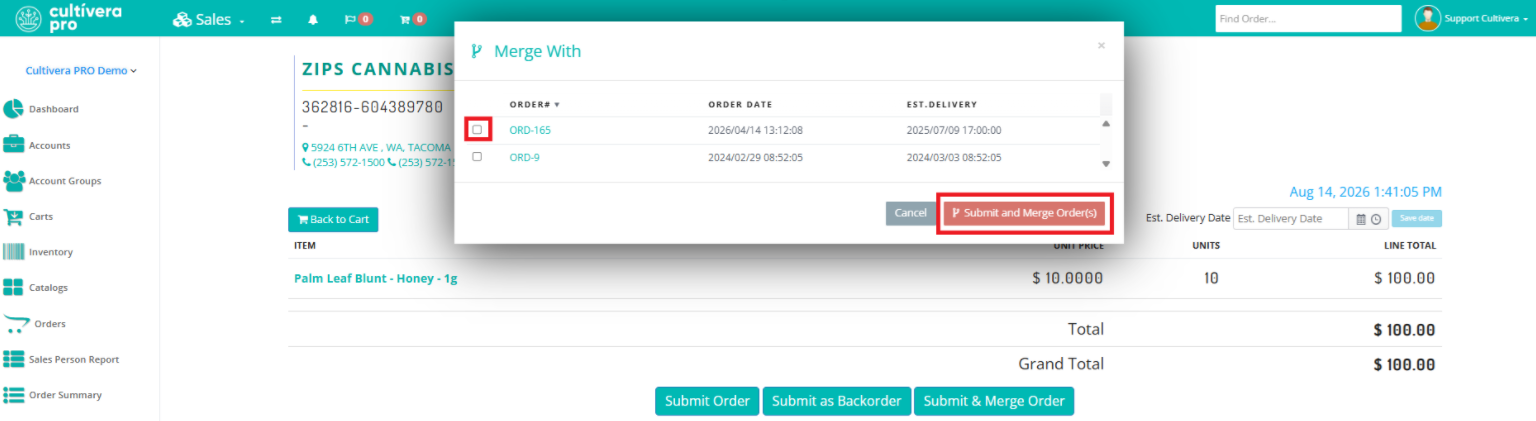Viewport: 1536px width, 421px height.
Task: Click the Inventory barcode icon
Action: click(x=13, y=252)
